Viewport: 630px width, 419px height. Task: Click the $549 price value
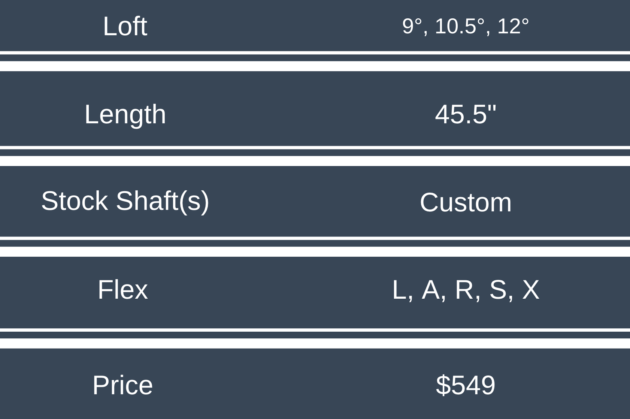point(465,385)
